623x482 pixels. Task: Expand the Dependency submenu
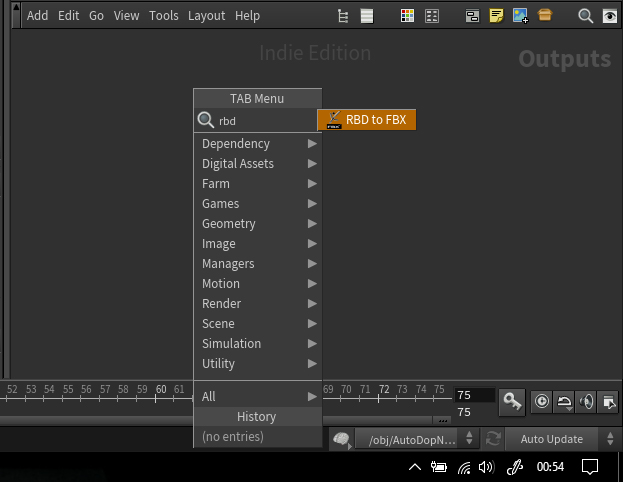tap(258, 143)
